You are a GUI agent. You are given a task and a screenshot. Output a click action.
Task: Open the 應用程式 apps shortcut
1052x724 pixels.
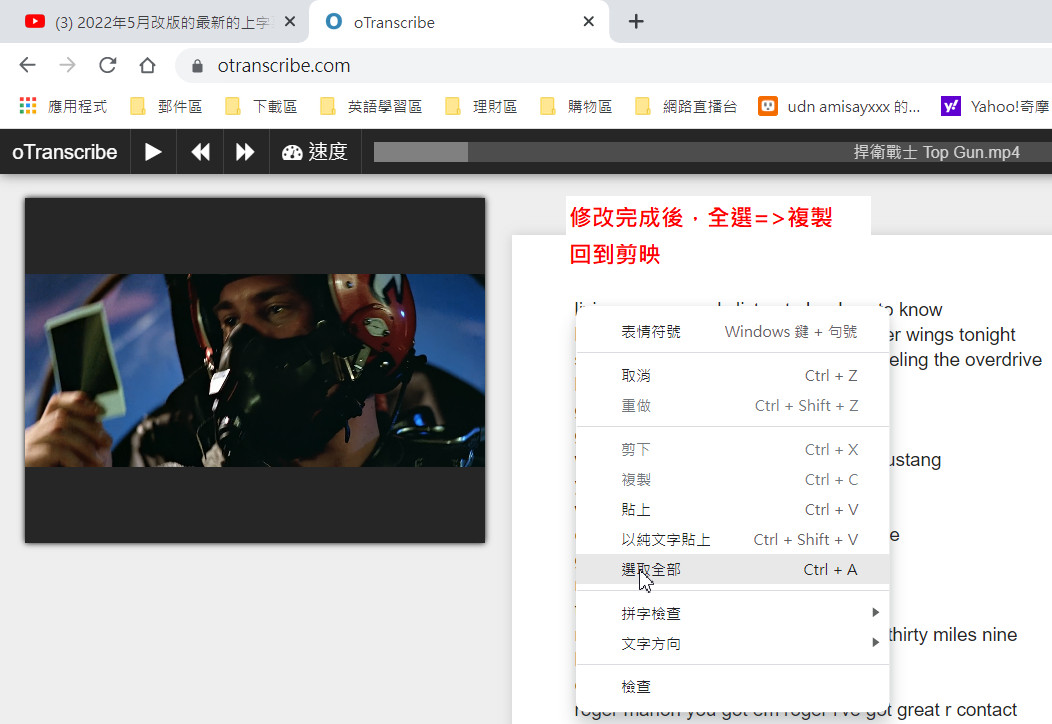(x=63, y=106)
